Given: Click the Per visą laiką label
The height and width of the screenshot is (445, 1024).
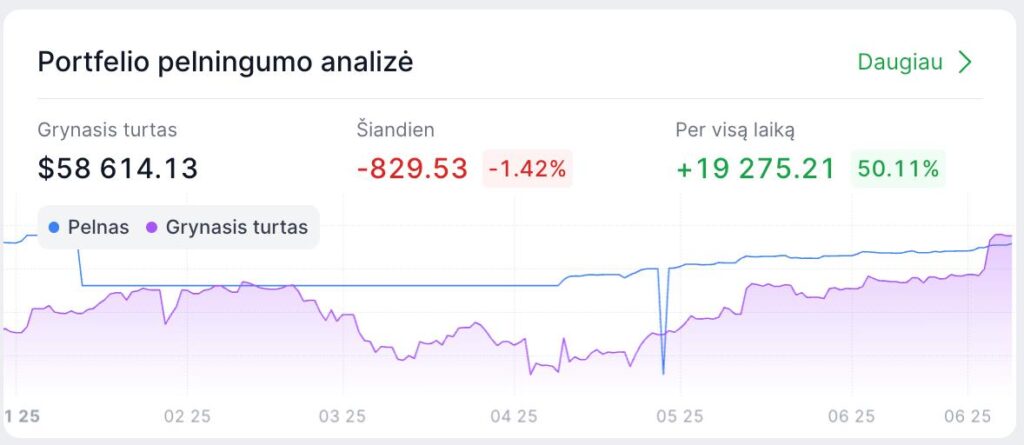Looking at the screenshot, I should pyautogui.click(x=736, y=129).
